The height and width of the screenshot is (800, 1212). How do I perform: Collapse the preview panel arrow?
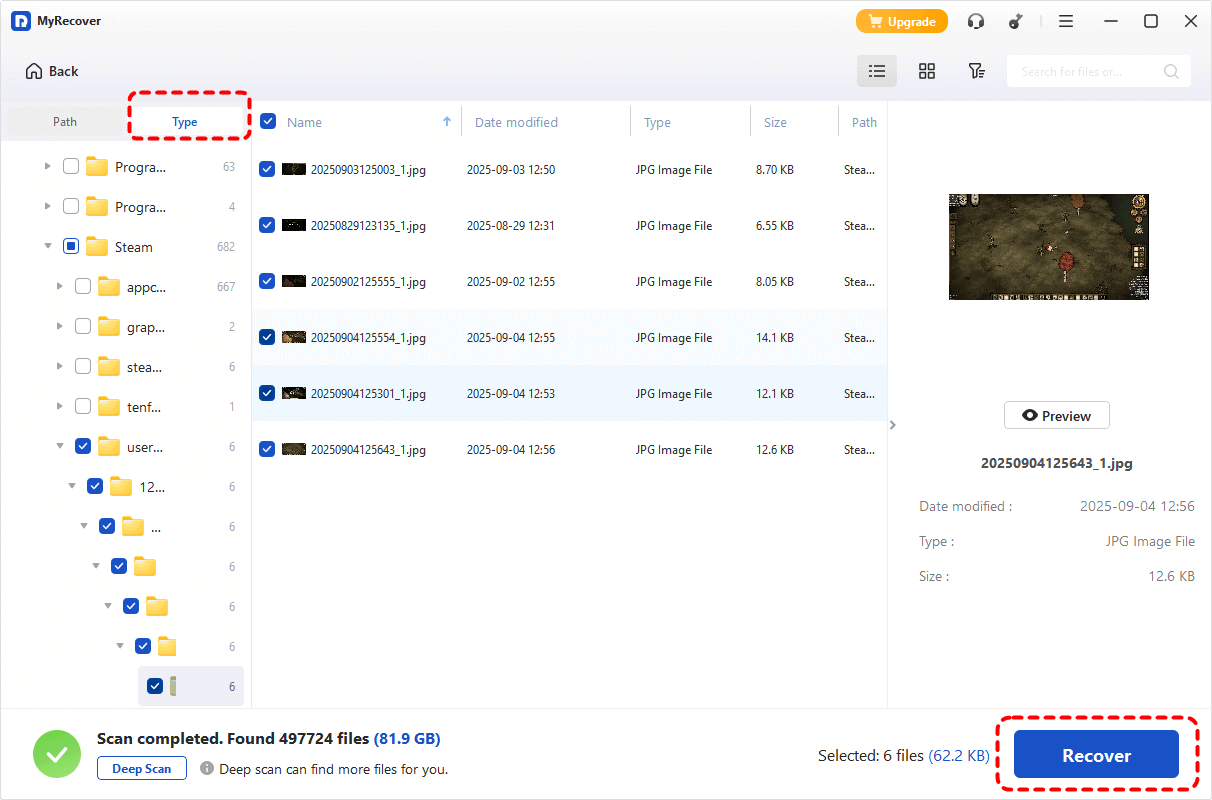pos(893,425)
